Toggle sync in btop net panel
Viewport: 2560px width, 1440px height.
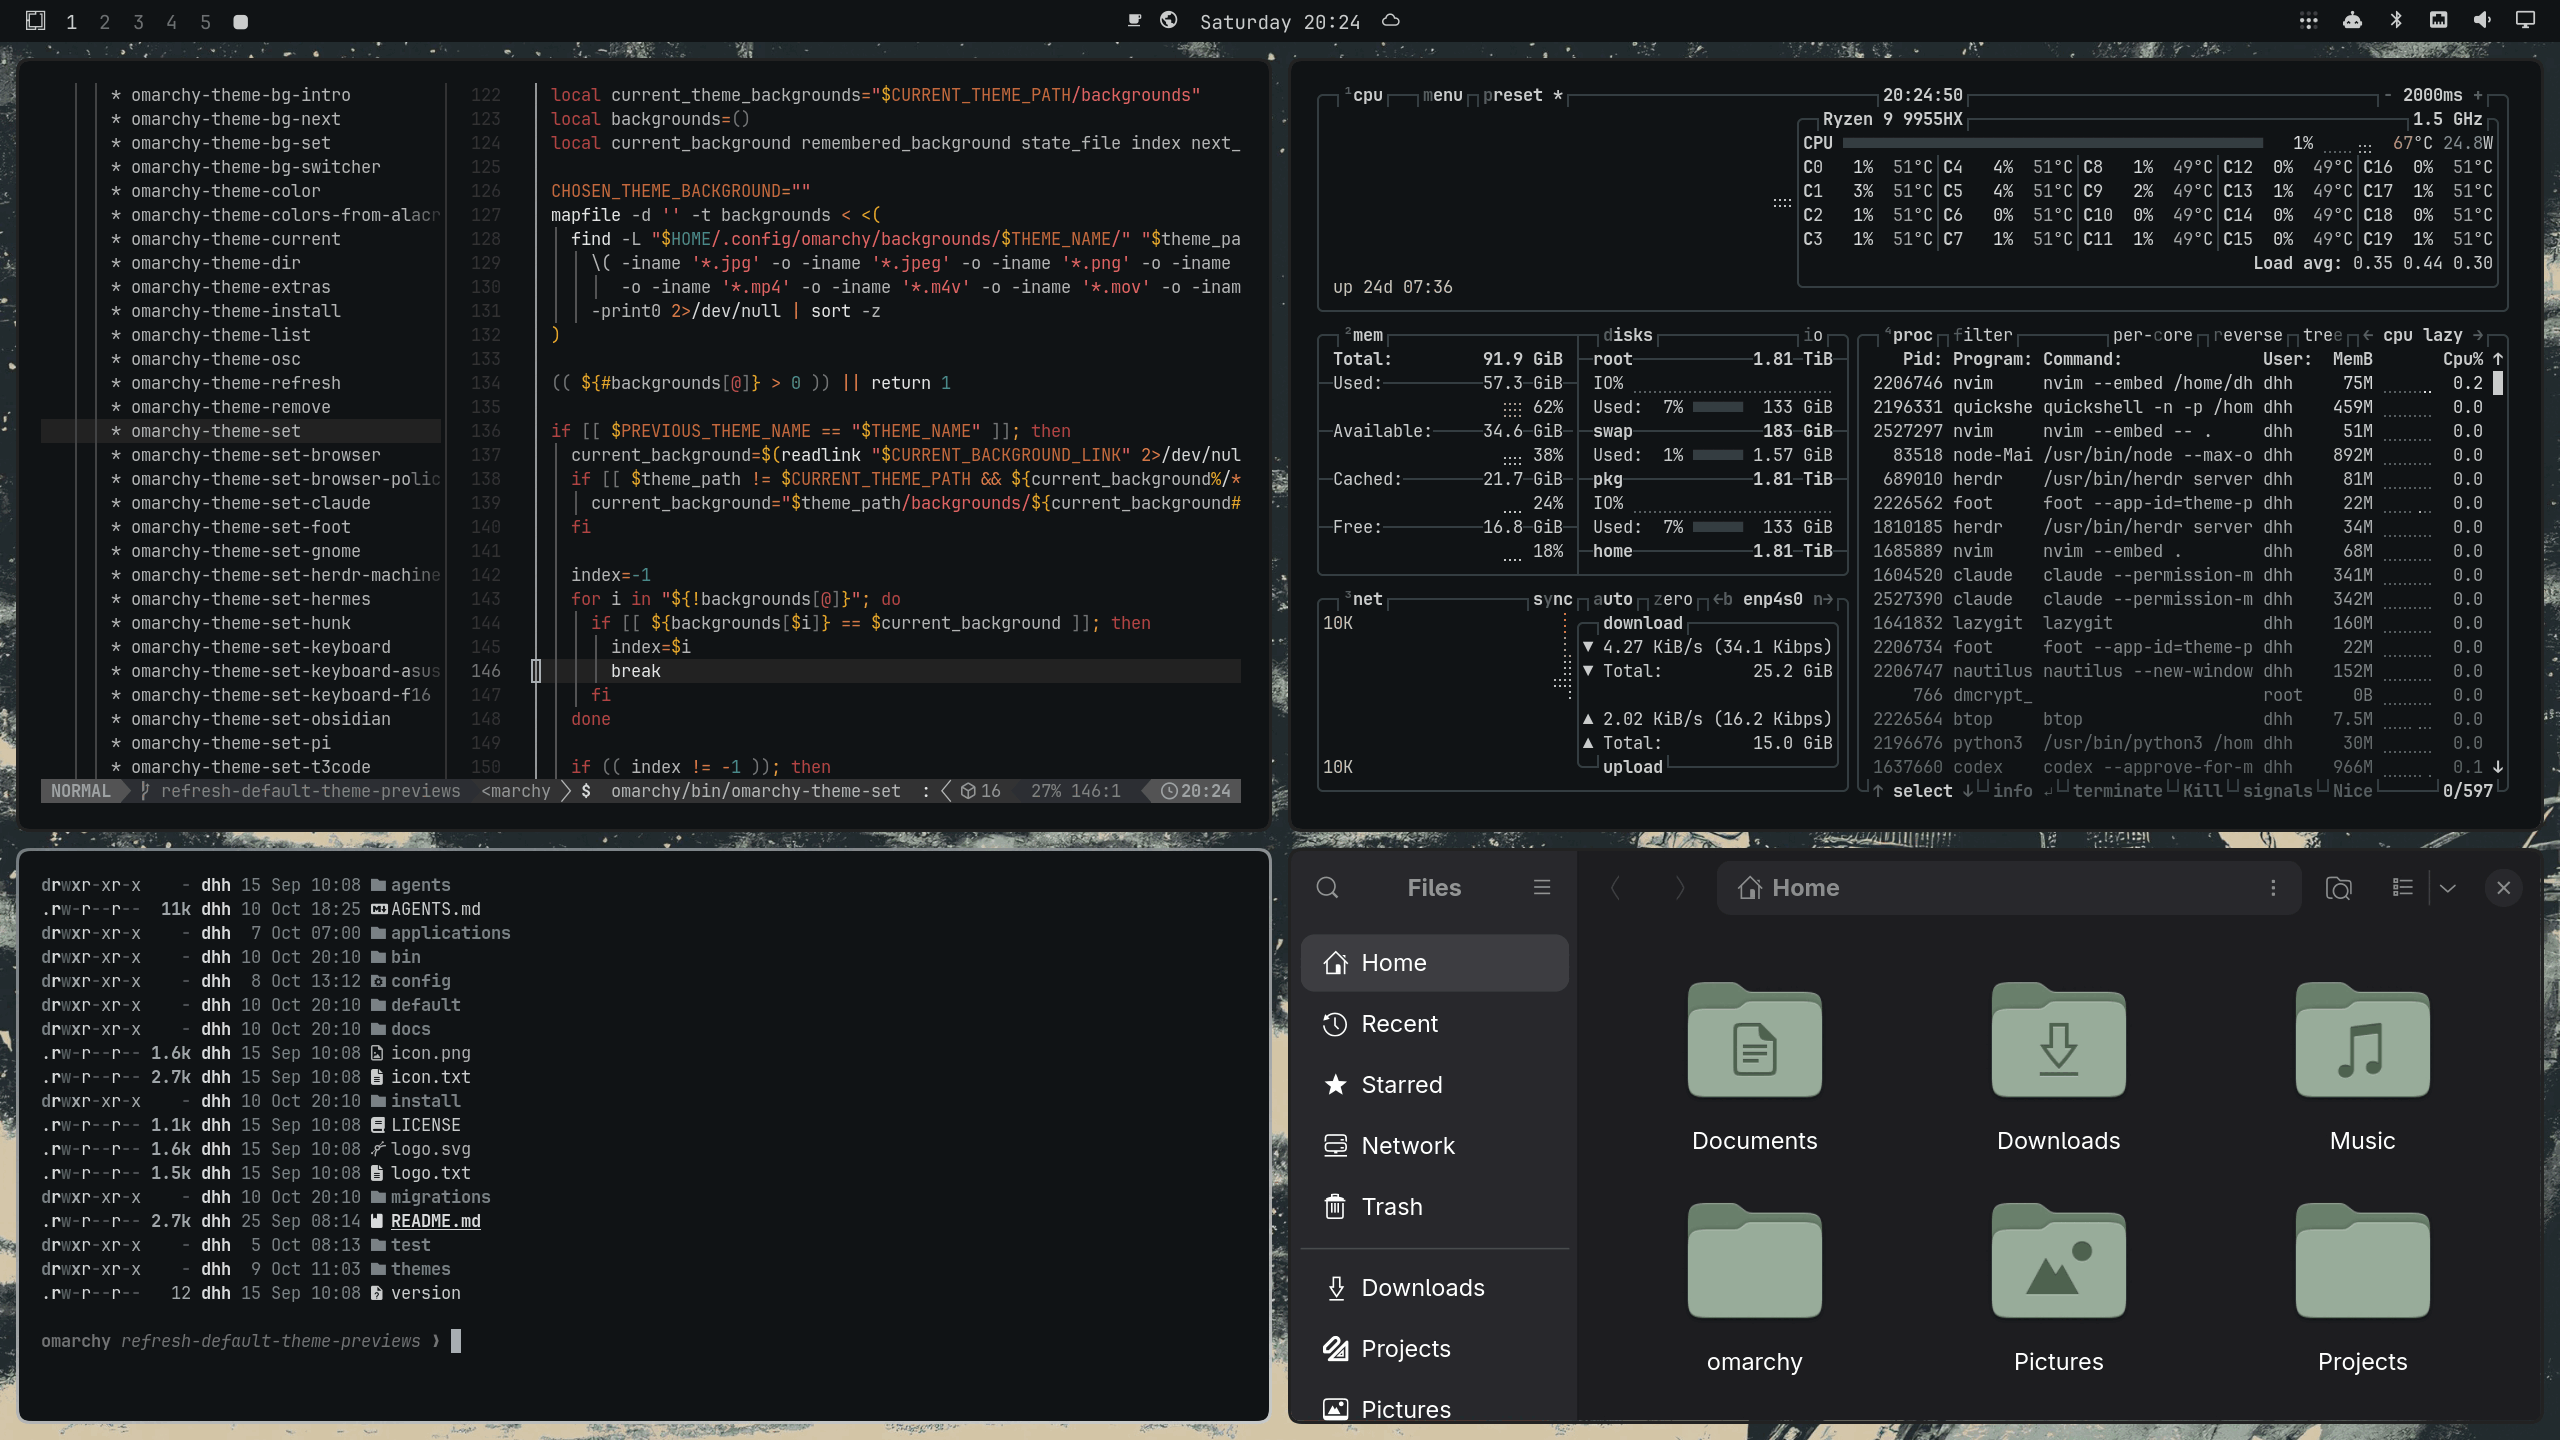[x=1552, y=599]
